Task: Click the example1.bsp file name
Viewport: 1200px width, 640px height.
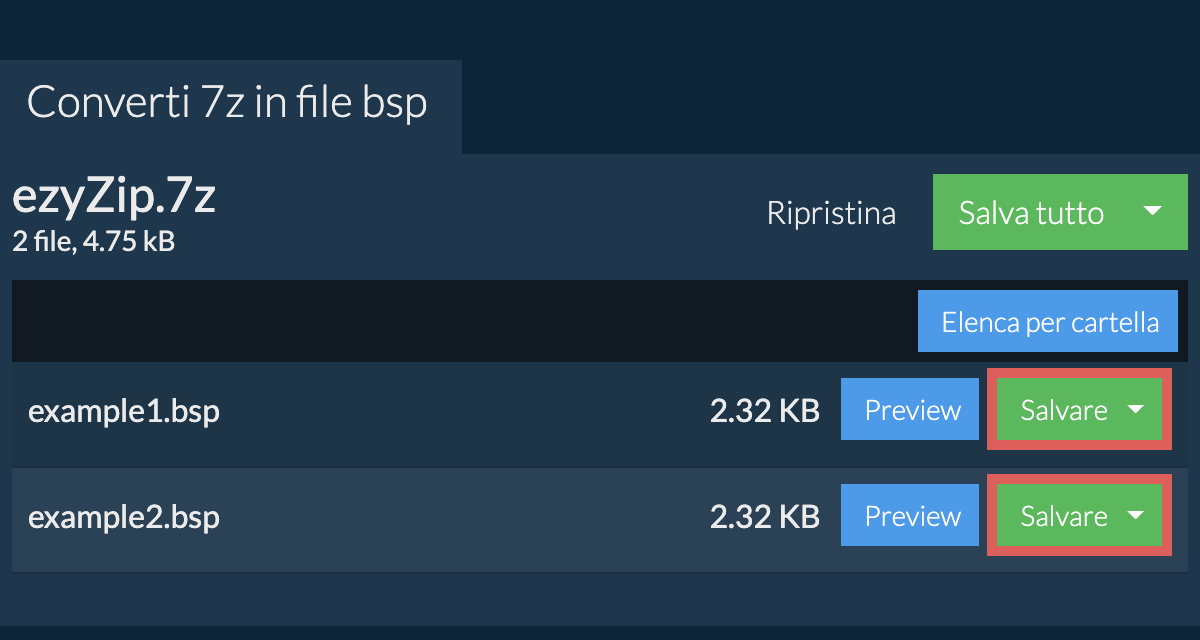Action: pyautogui.click(x=123, y=411)
